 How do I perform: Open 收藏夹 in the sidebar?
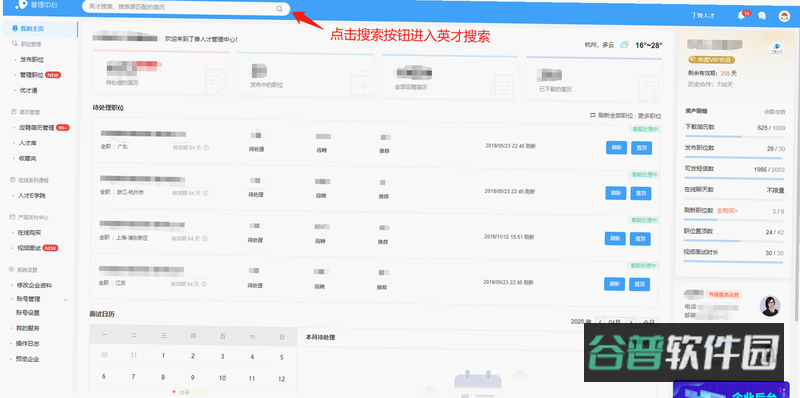click(28, 159)
